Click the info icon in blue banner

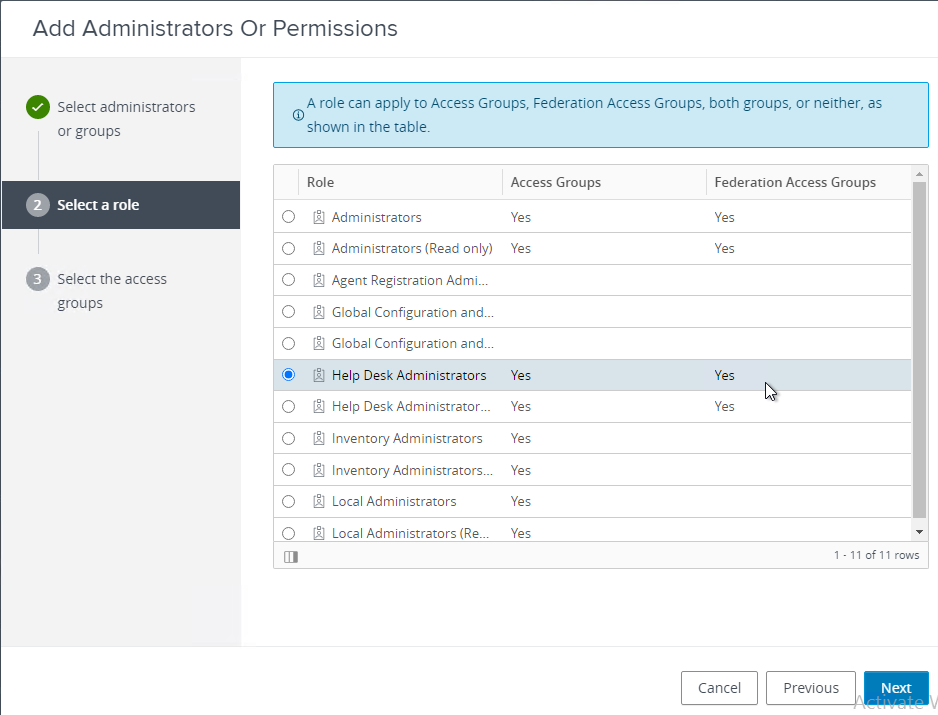[x=298, y=115]
